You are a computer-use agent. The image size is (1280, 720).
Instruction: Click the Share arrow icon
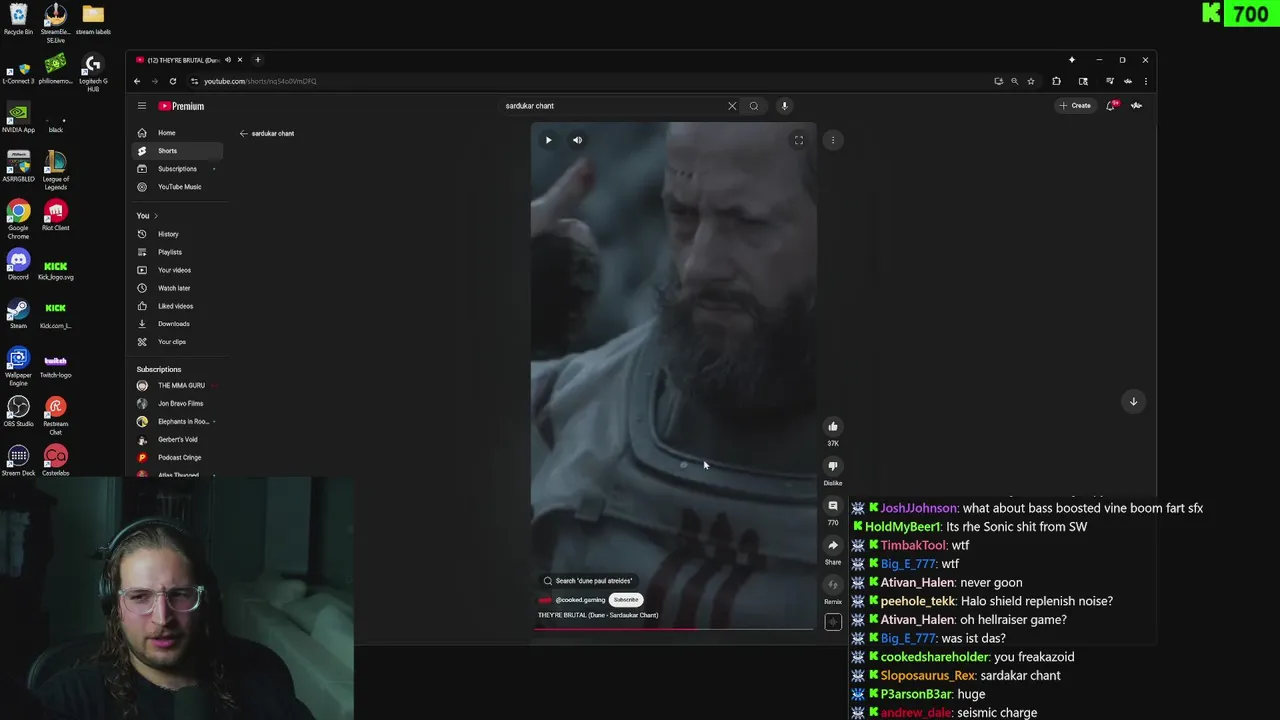point(833,545)
